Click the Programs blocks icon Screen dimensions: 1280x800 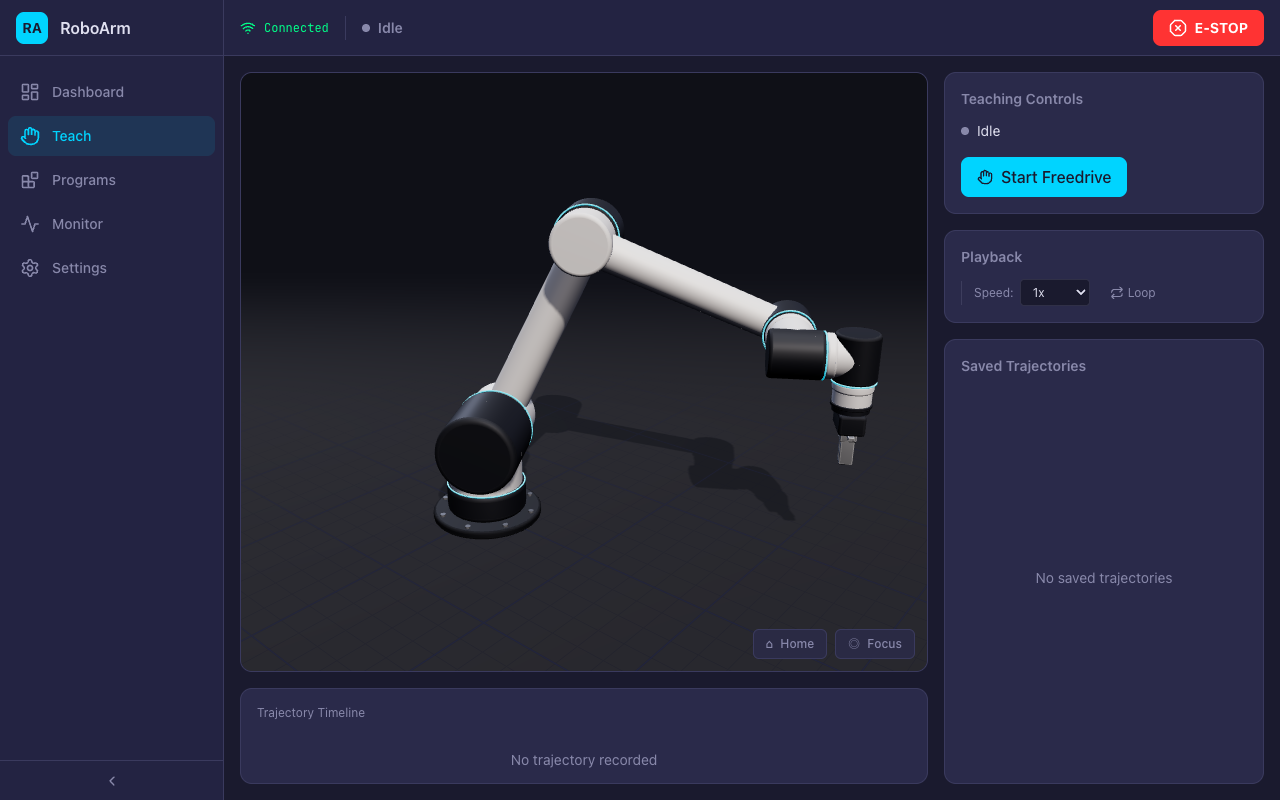pyautogui.click(x=30, y=180)
